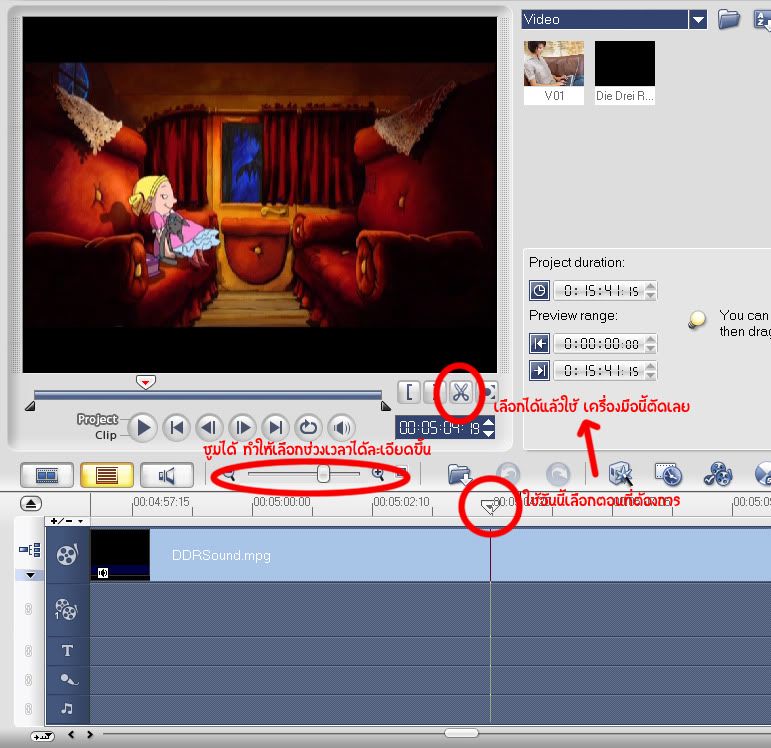Open the library folder icon beside Video dropdown
This screenshot has width=771, height=748.
click(x=729, y=19)
